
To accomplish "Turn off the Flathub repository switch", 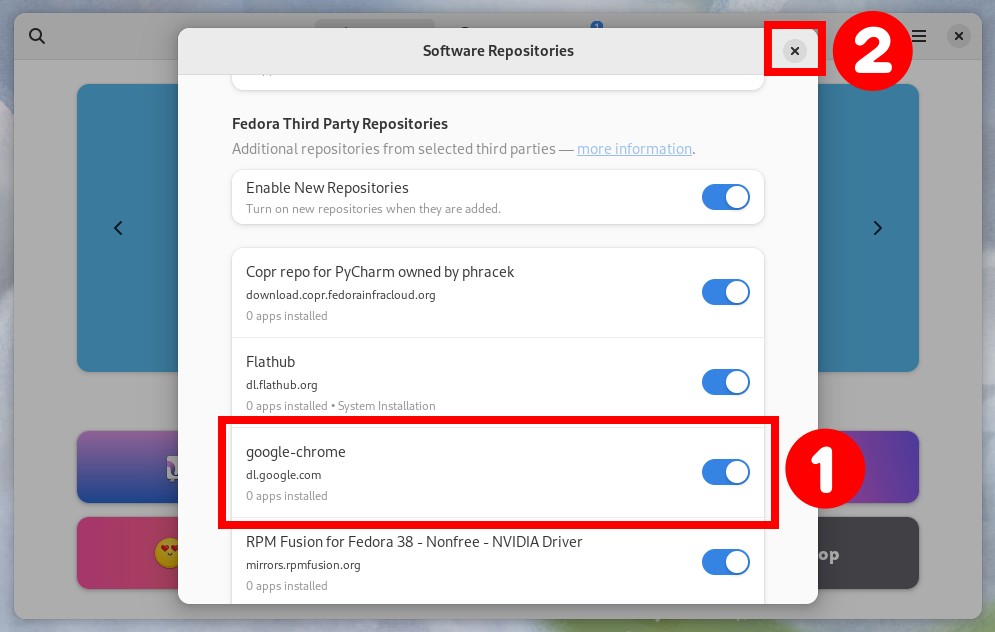I will pyautogui.click(x=725, y=382).
